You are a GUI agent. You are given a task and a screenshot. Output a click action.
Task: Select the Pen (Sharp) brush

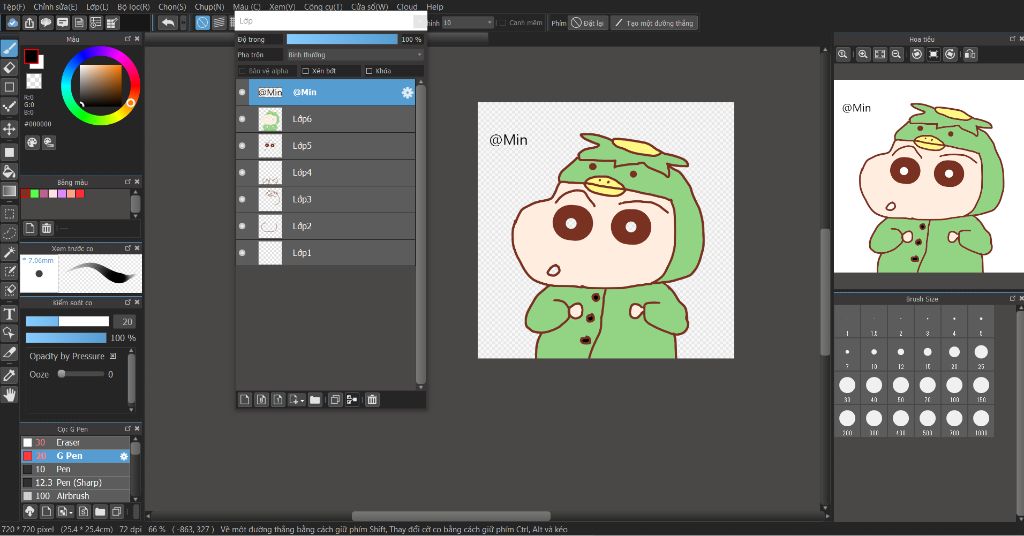pos(76,482)
